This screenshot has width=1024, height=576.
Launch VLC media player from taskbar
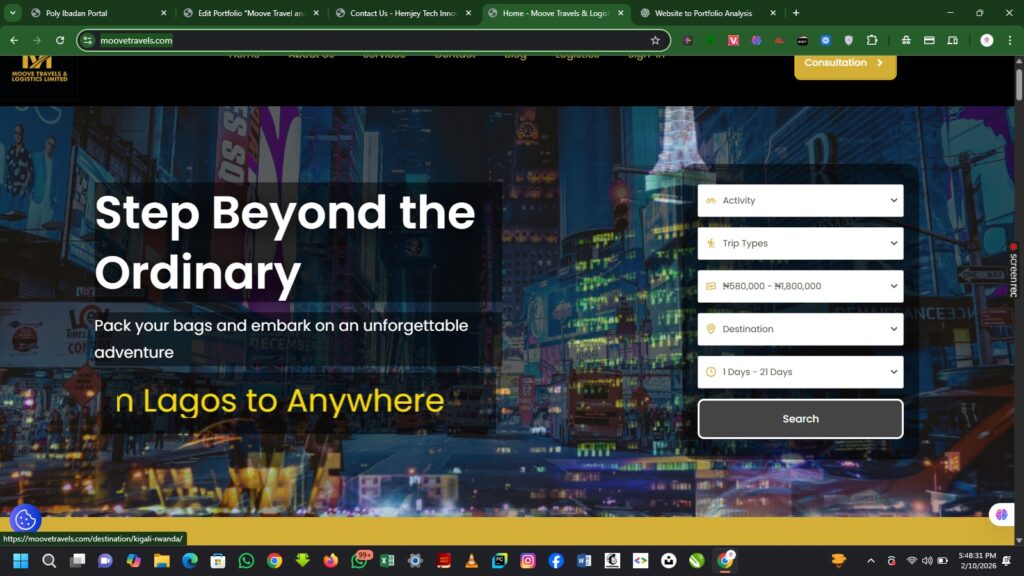point(471,561)
